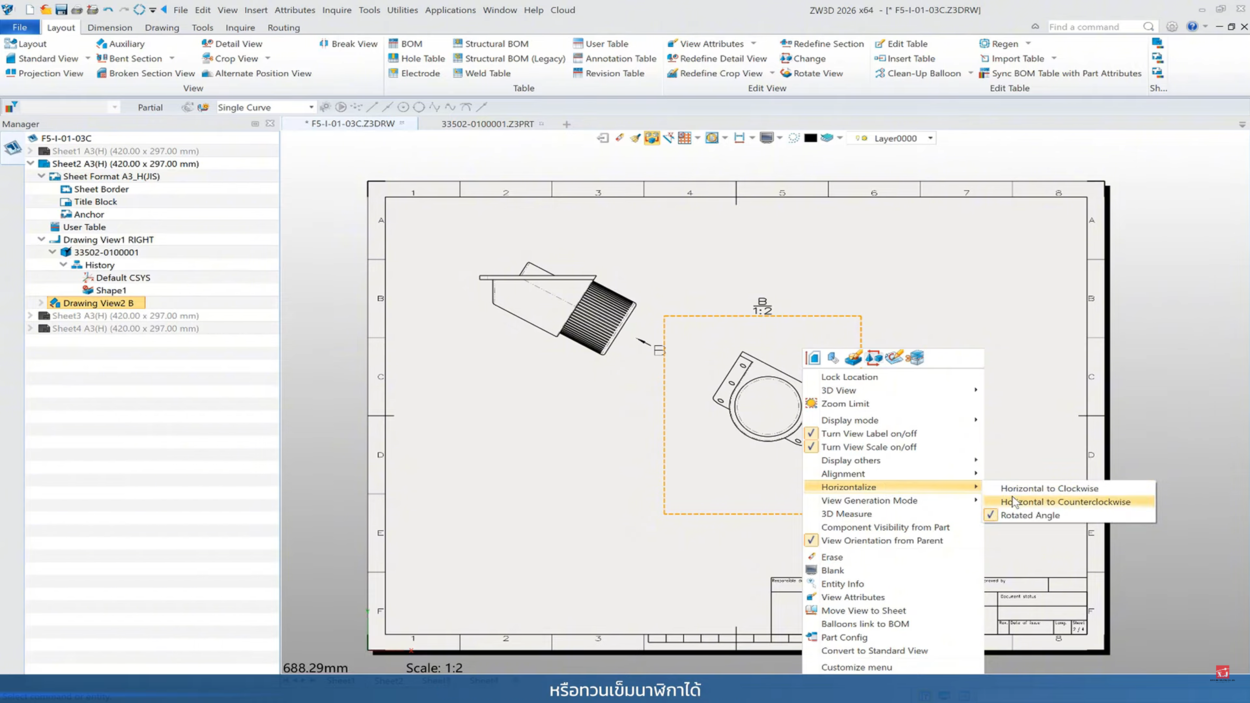Click the Save icon in quick access toolbar

61,10
